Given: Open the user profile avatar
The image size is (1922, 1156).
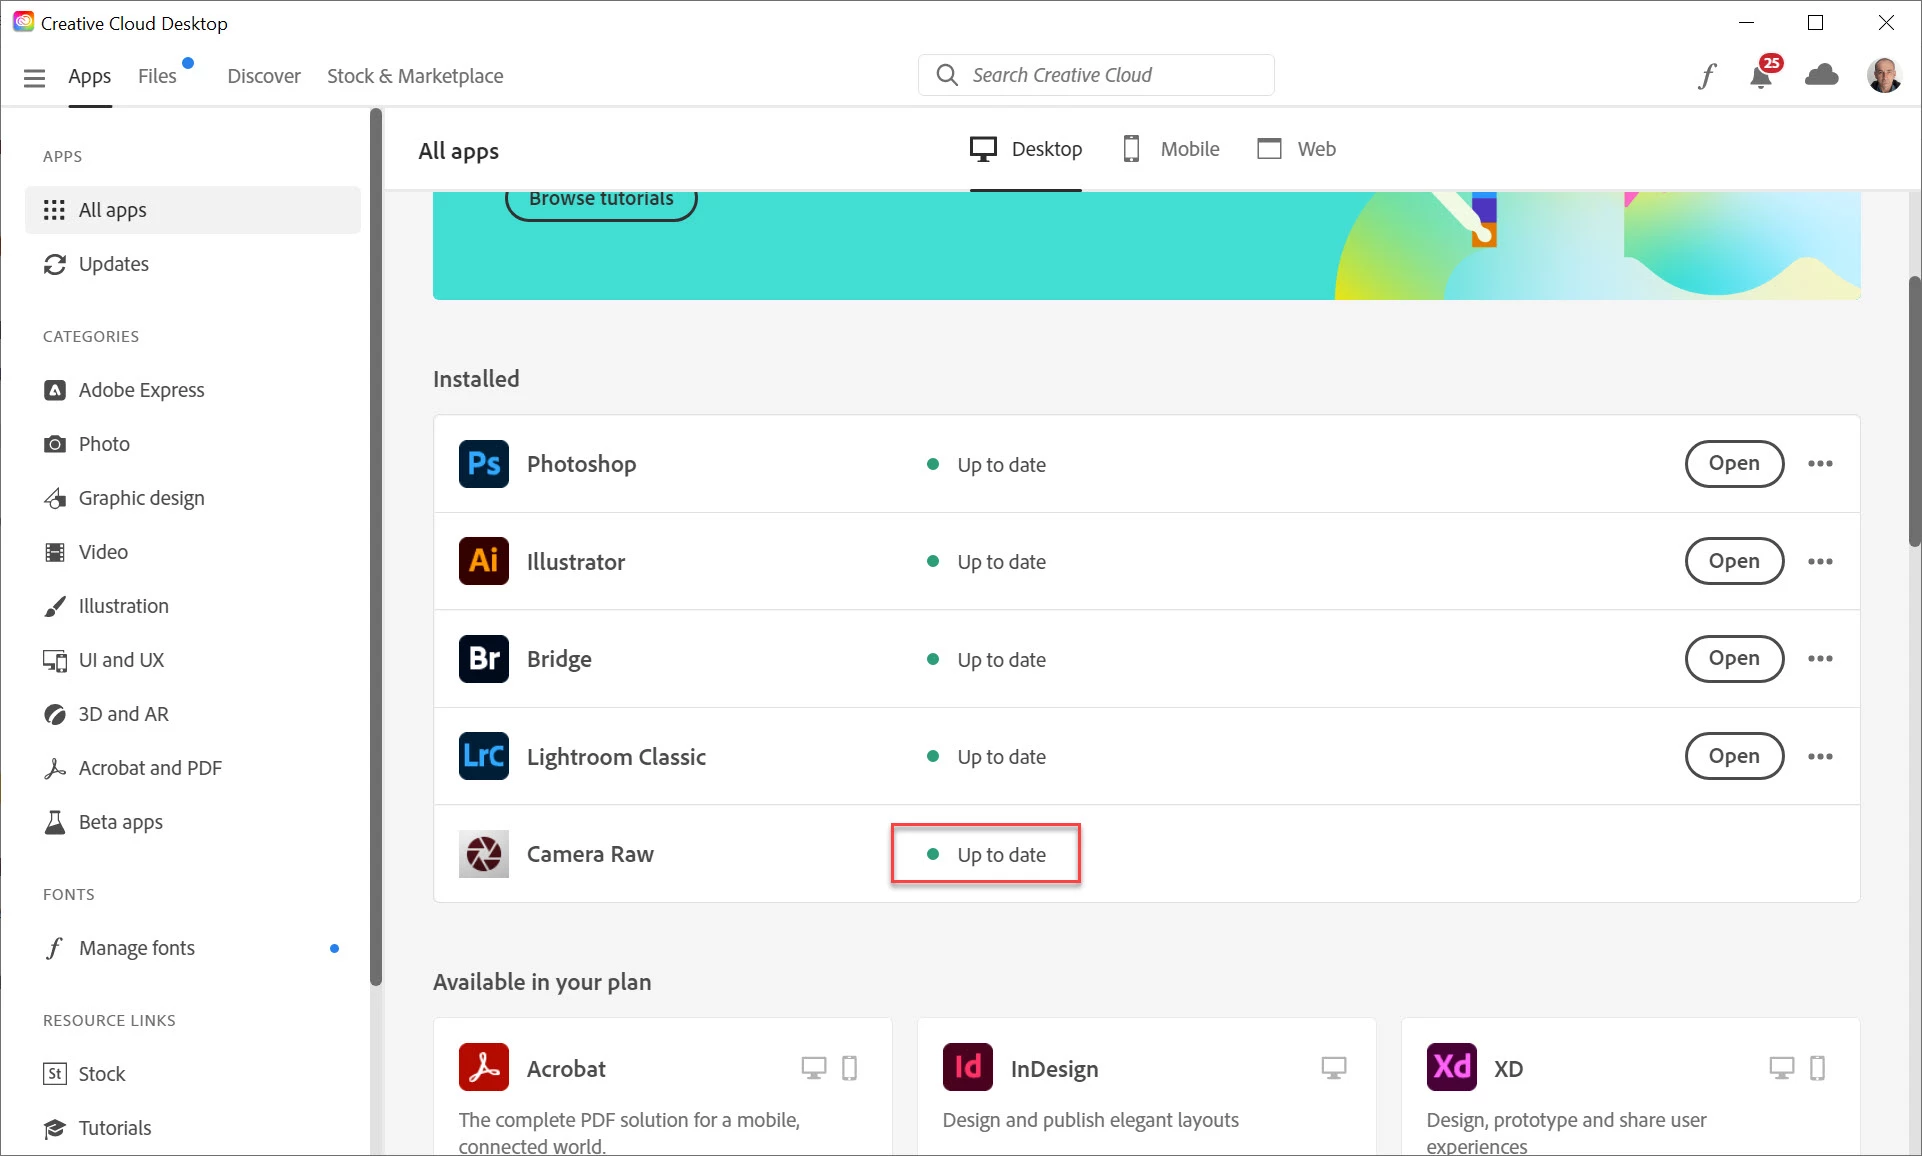Looking at the screenshot, I should [1884, 75].
